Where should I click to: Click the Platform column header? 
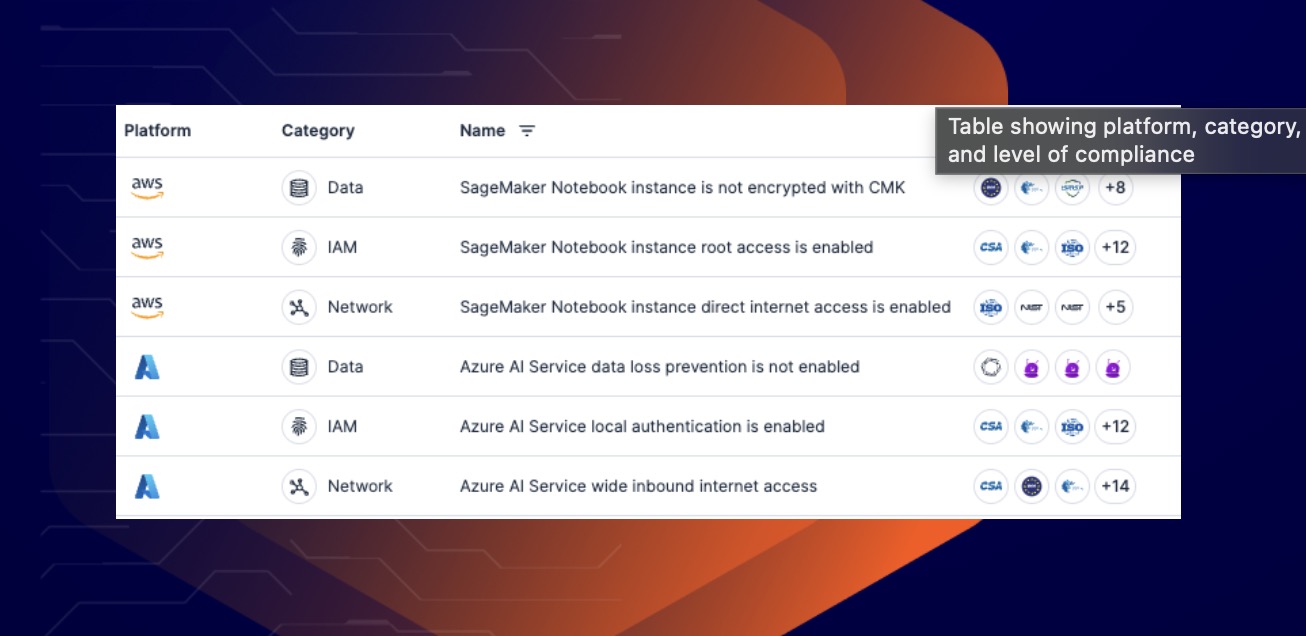157,131
